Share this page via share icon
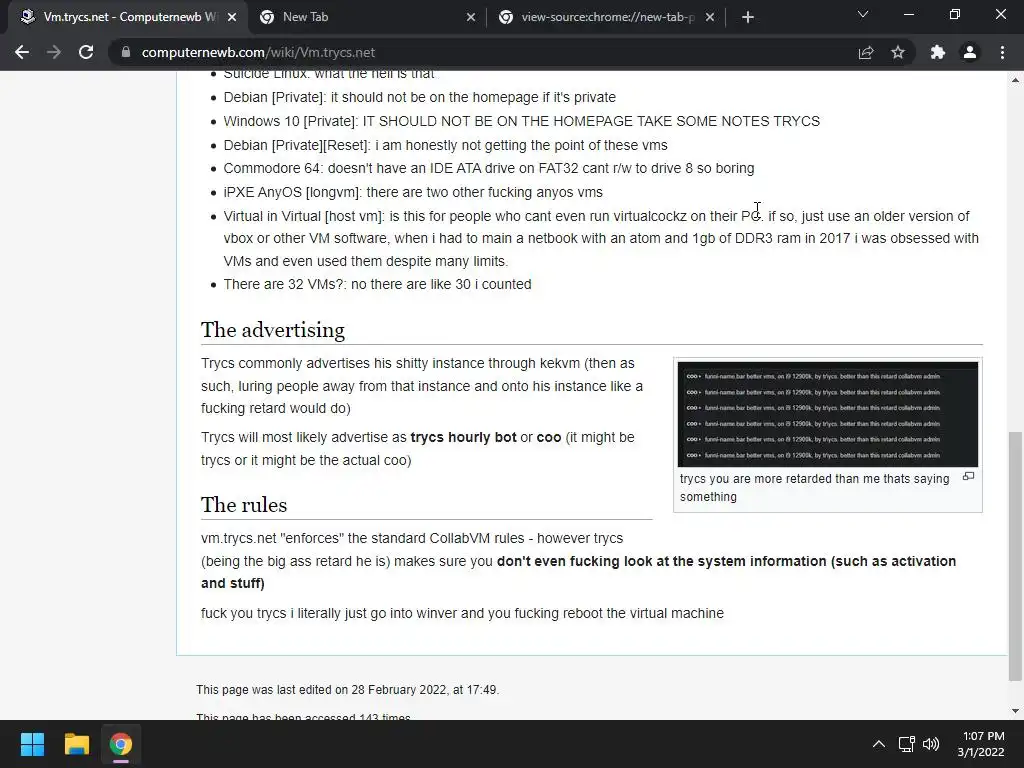Image resolution: width=1024 pixels, height=768 pixels. 866,52
